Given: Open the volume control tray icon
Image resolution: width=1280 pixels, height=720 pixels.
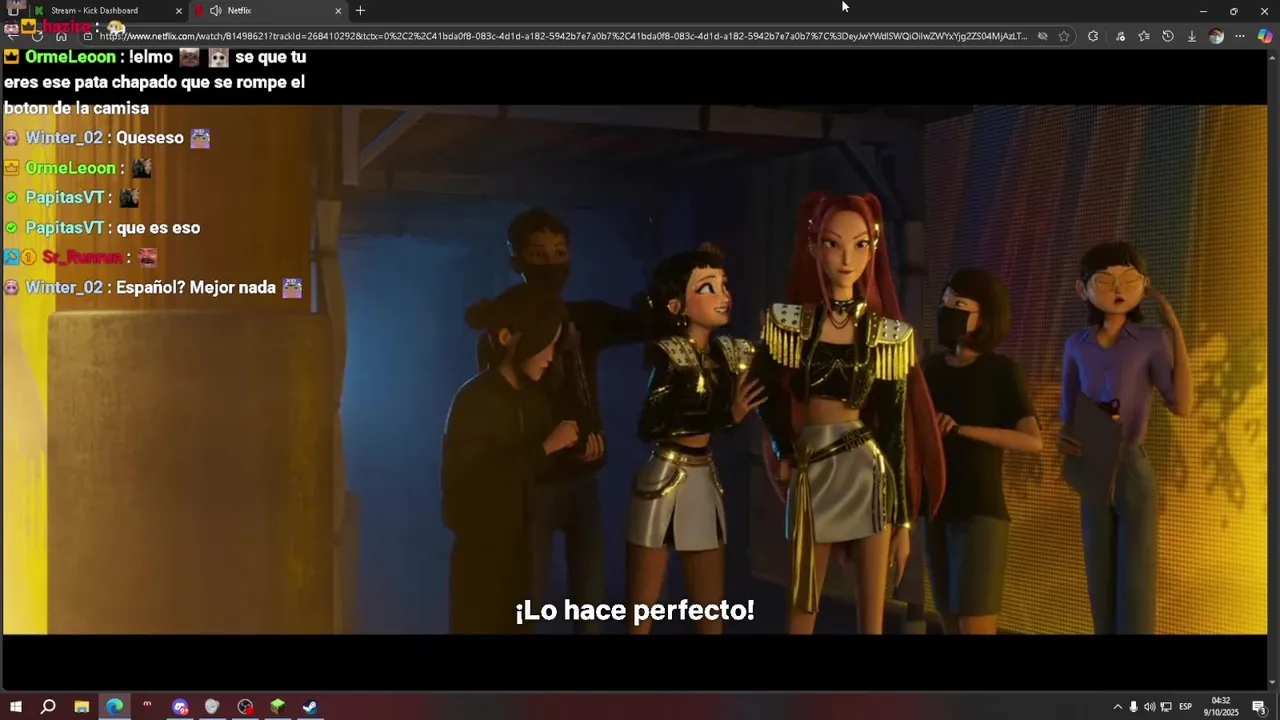Looking at the screenshot, I should click(1149, 707).
